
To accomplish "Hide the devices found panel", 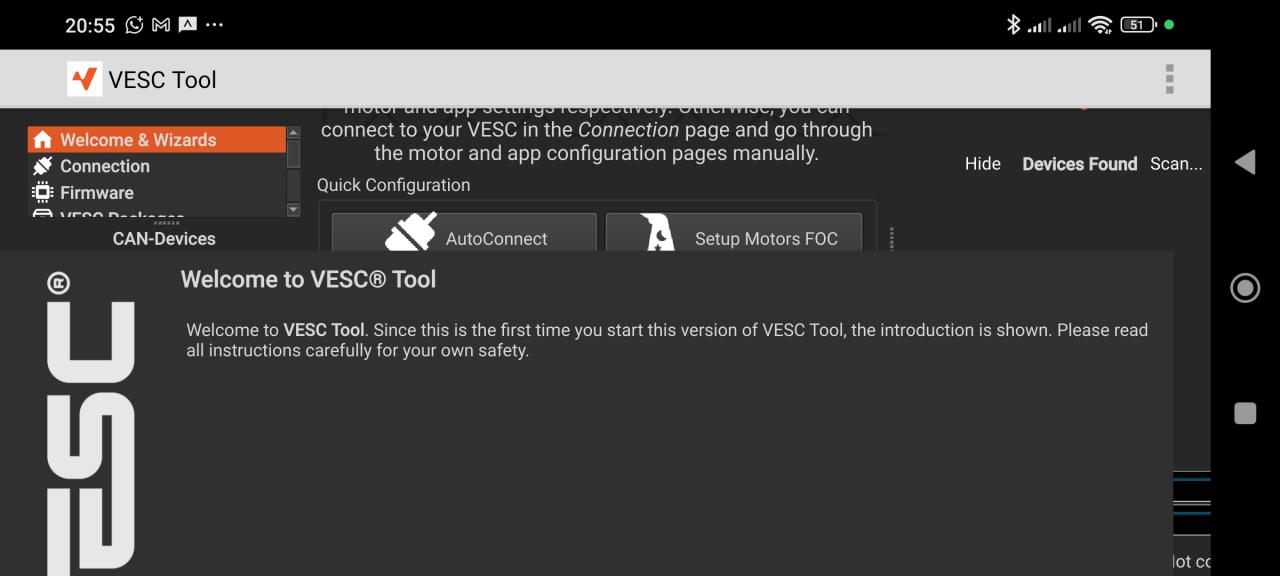I will (x=982, y=164).
